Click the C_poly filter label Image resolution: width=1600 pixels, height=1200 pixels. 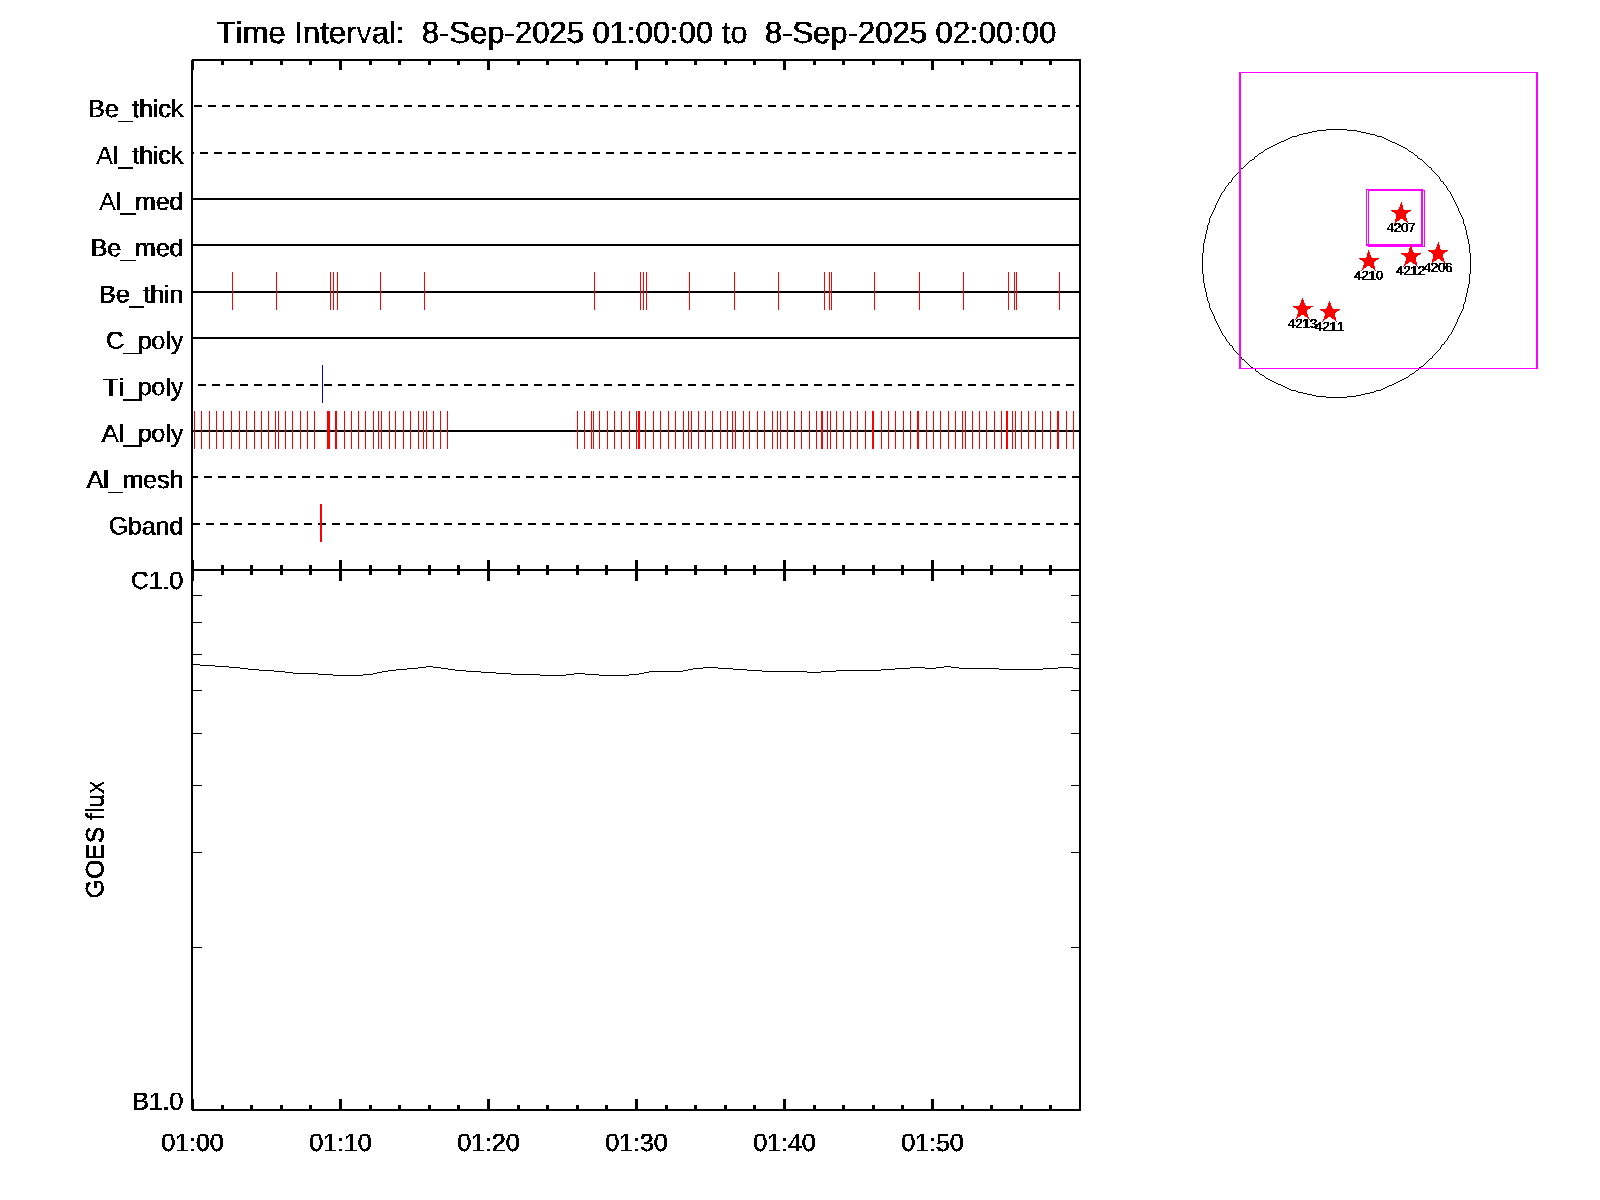click(145, 341)
